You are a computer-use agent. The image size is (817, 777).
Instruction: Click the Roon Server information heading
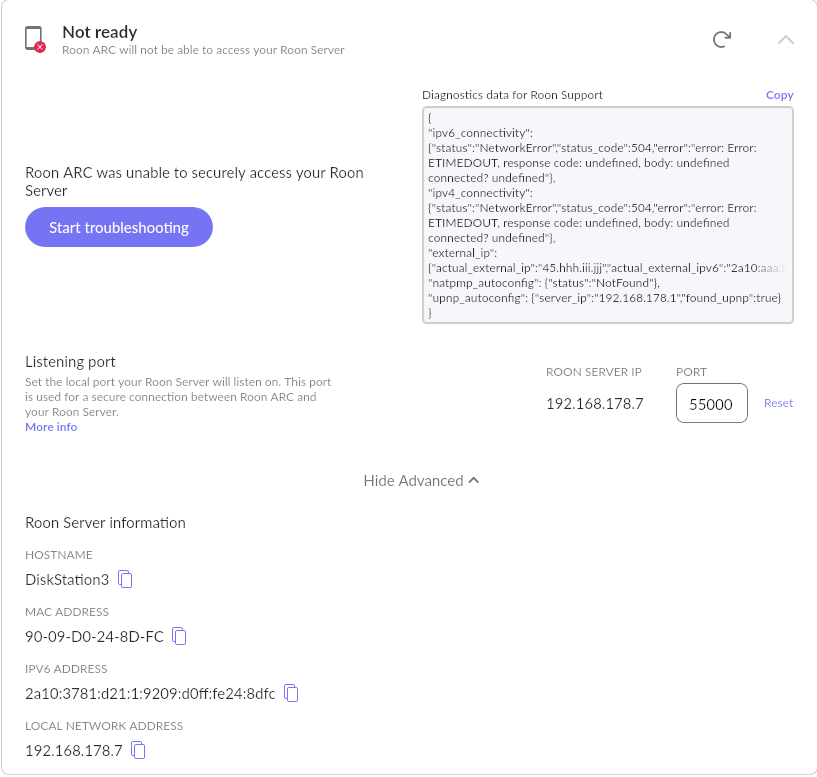[105, 522]
